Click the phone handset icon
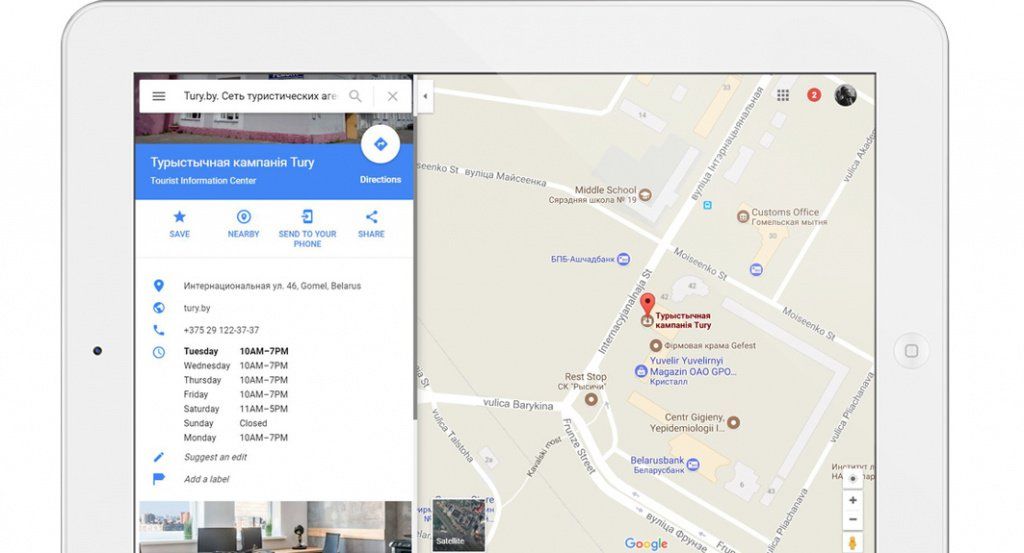Screen dimensions: 1024x553 [x=159, y=330]
